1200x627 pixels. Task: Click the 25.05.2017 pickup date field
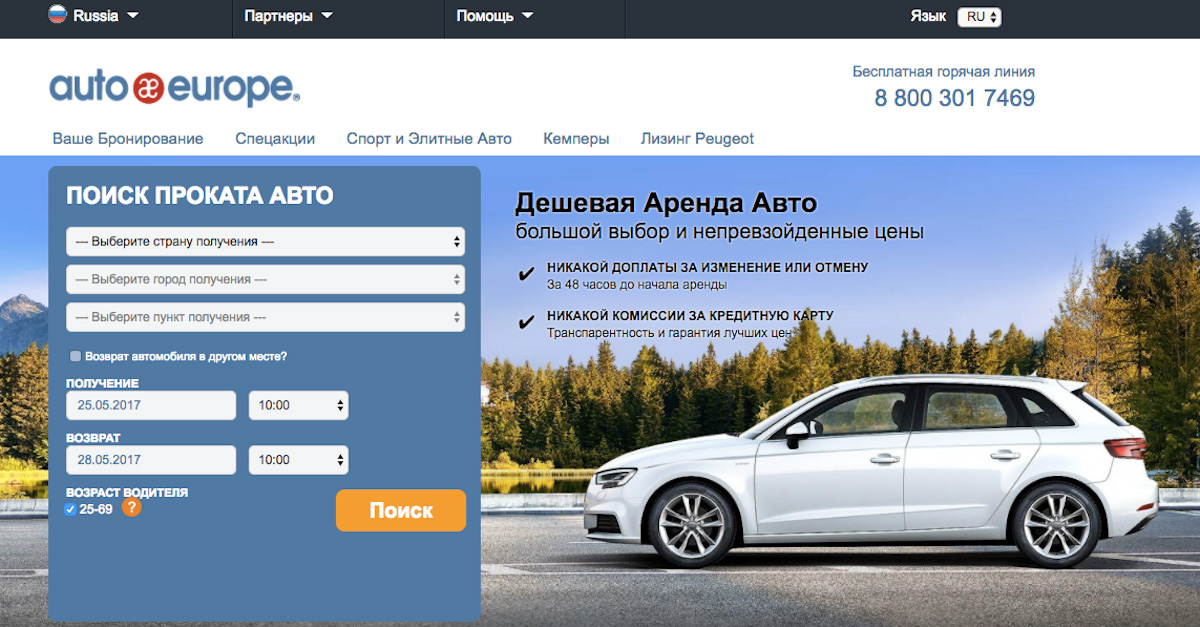pos(150,405)
